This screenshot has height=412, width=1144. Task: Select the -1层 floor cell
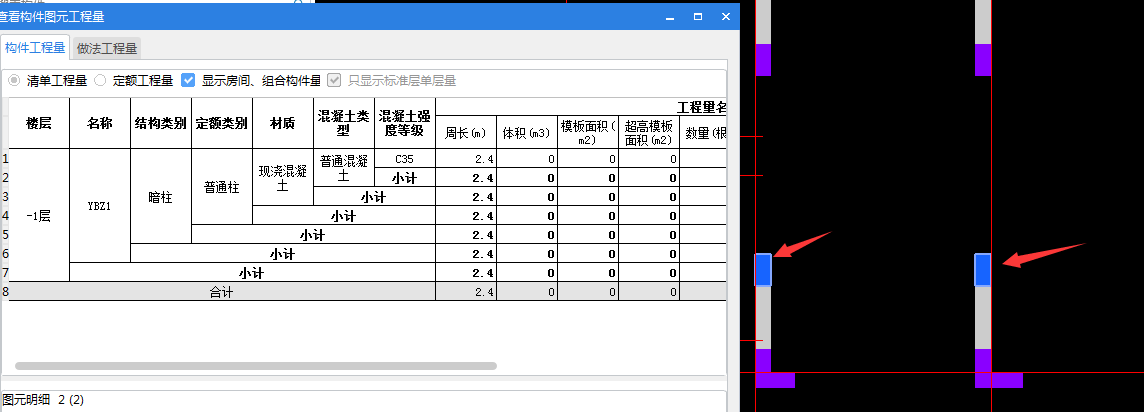click(39, 215)
